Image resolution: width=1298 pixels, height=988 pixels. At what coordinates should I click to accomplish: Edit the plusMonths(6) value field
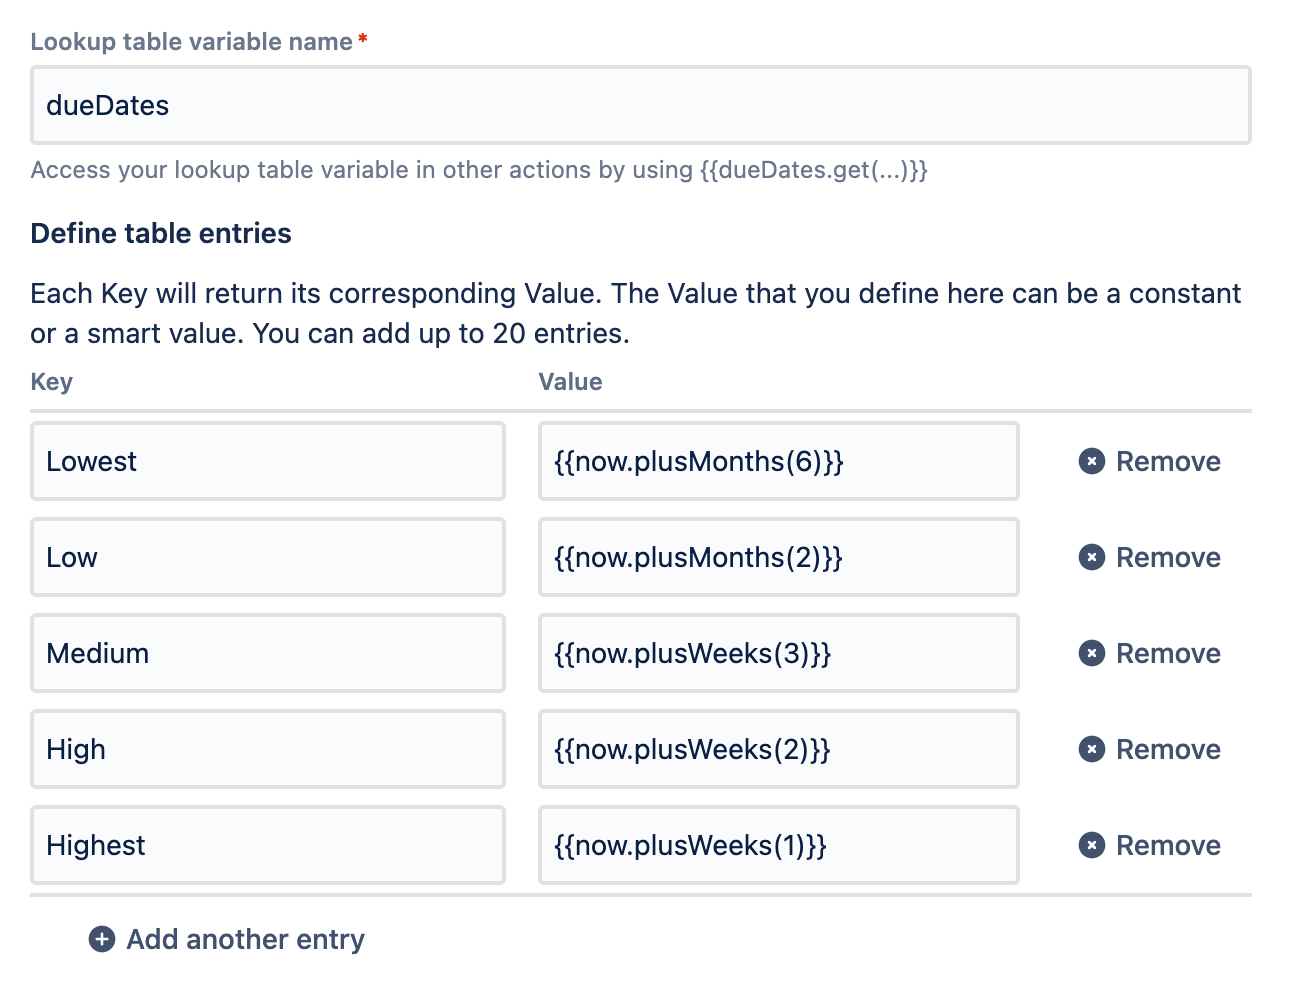[778, 461]
